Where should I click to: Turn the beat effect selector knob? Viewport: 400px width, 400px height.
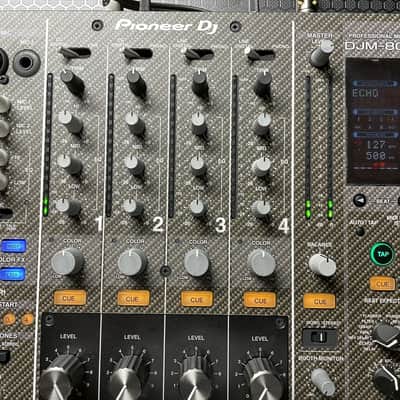(387, 335)
